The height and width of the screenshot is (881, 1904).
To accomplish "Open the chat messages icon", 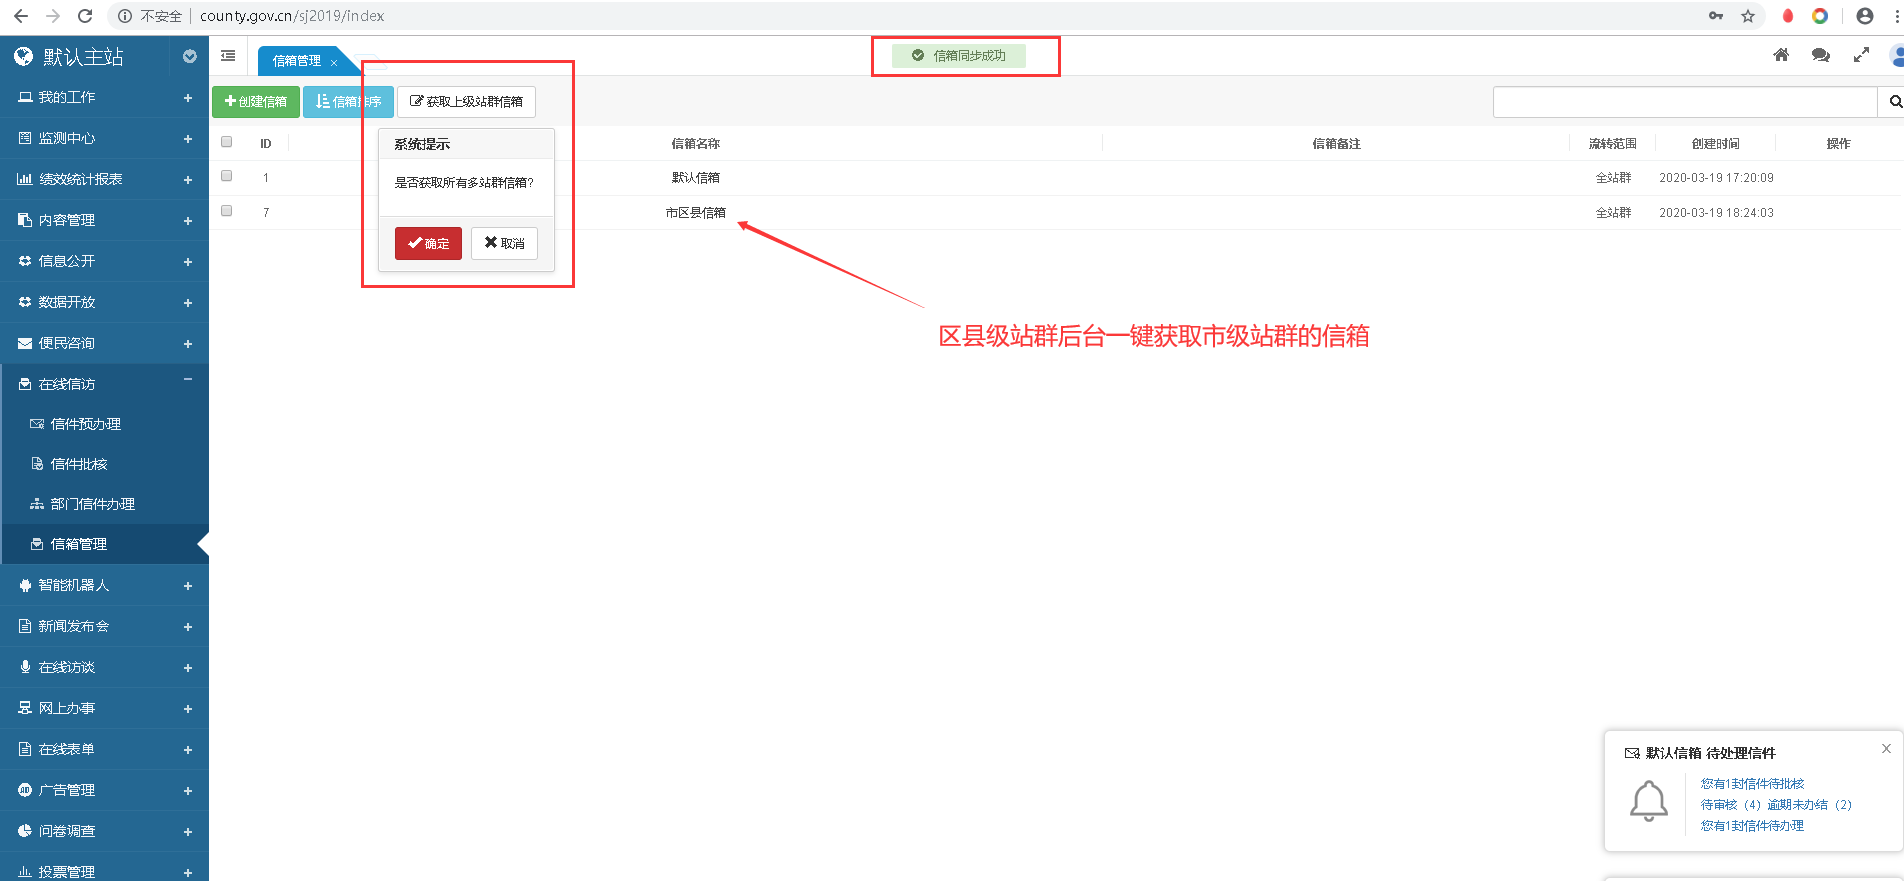I will pos(1820,55).
